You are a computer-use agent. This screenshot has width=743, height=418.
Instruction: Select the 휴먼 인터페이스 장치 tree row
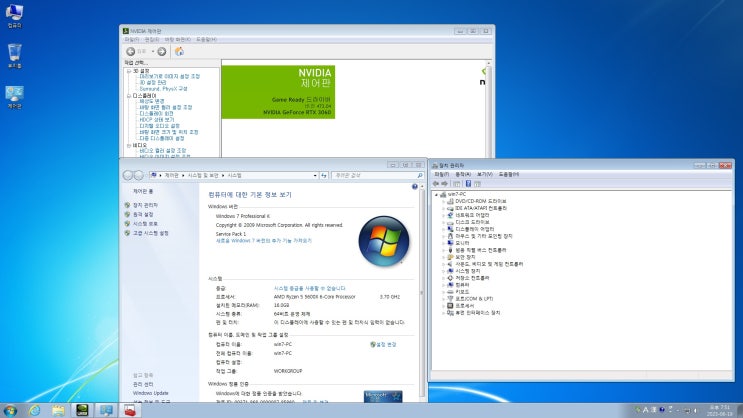(477, 313)
